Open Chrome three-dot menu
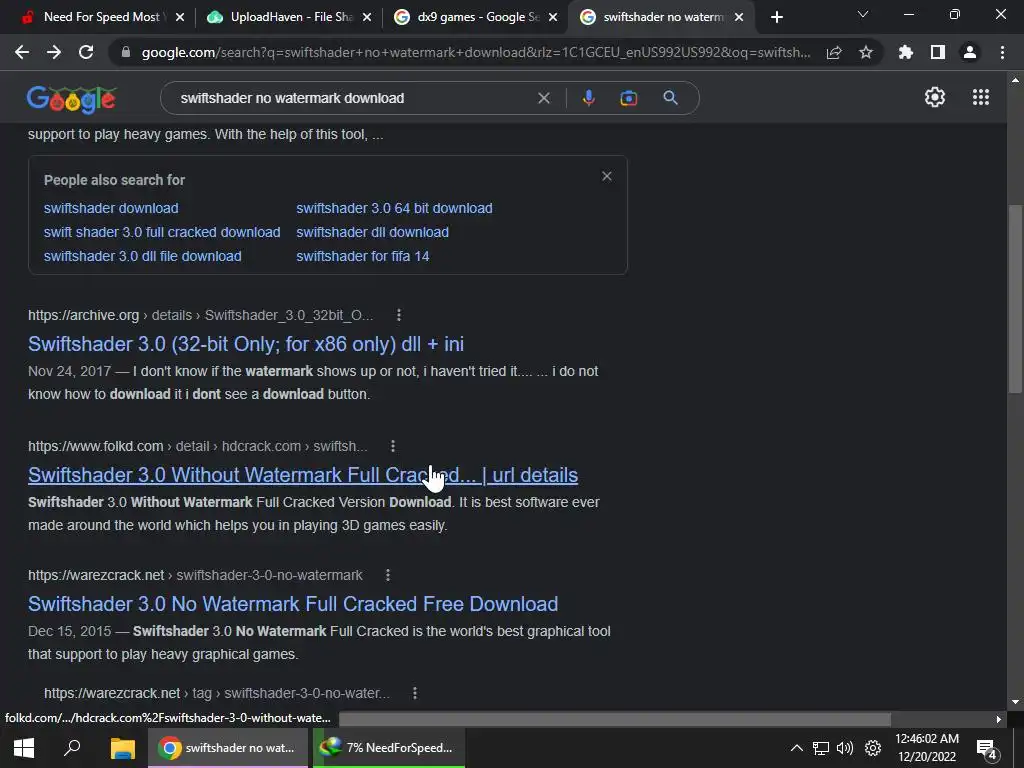 1002,52
